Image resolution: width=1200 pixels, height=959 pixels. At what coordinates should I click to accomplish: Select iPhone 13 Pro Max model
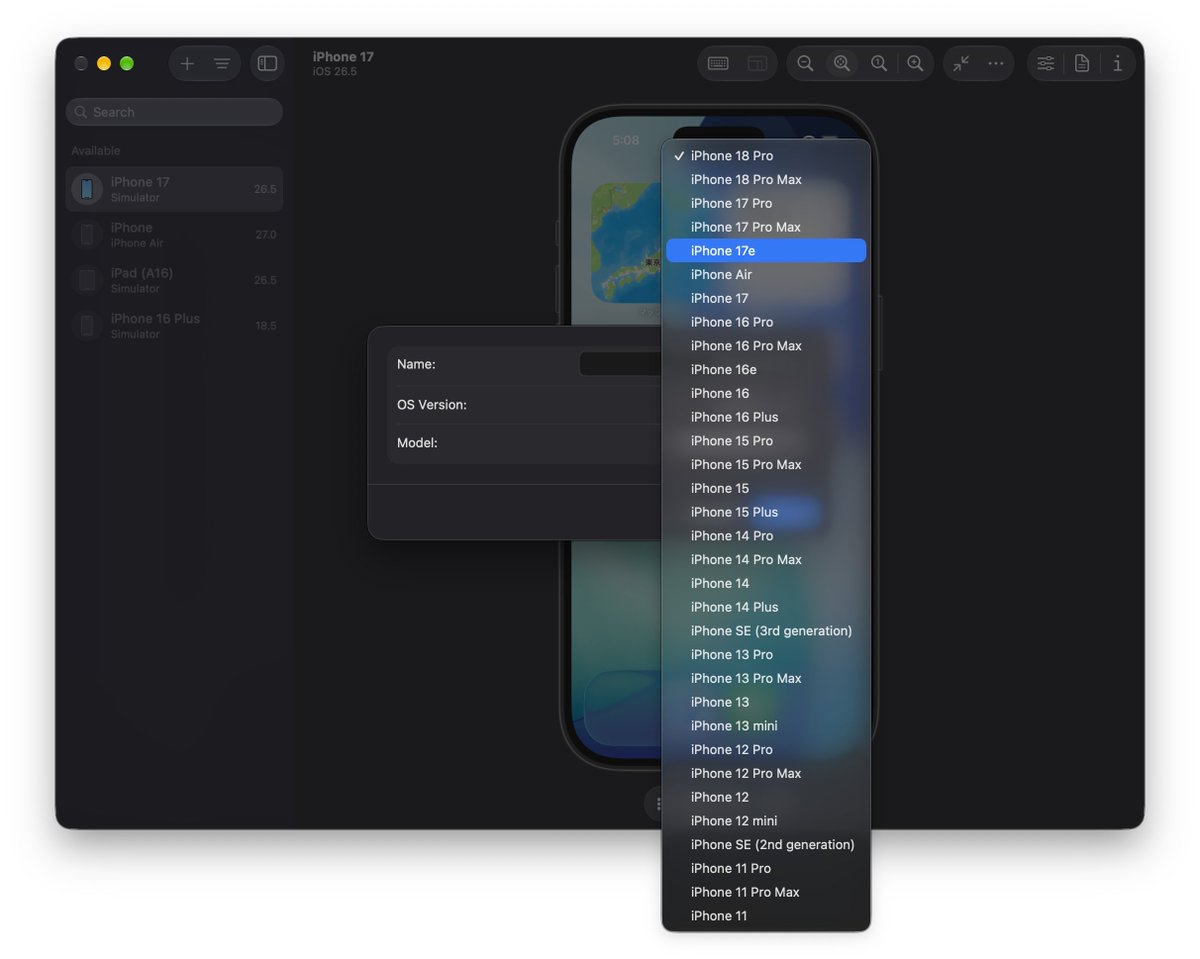766,678
